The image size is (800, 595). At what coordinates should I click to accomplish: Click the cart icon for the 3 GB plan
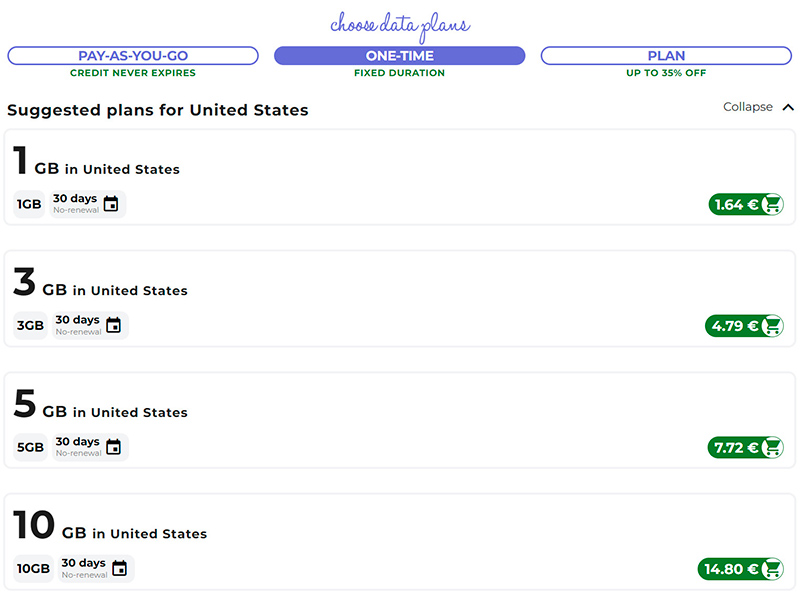click(x=772, y=326)
